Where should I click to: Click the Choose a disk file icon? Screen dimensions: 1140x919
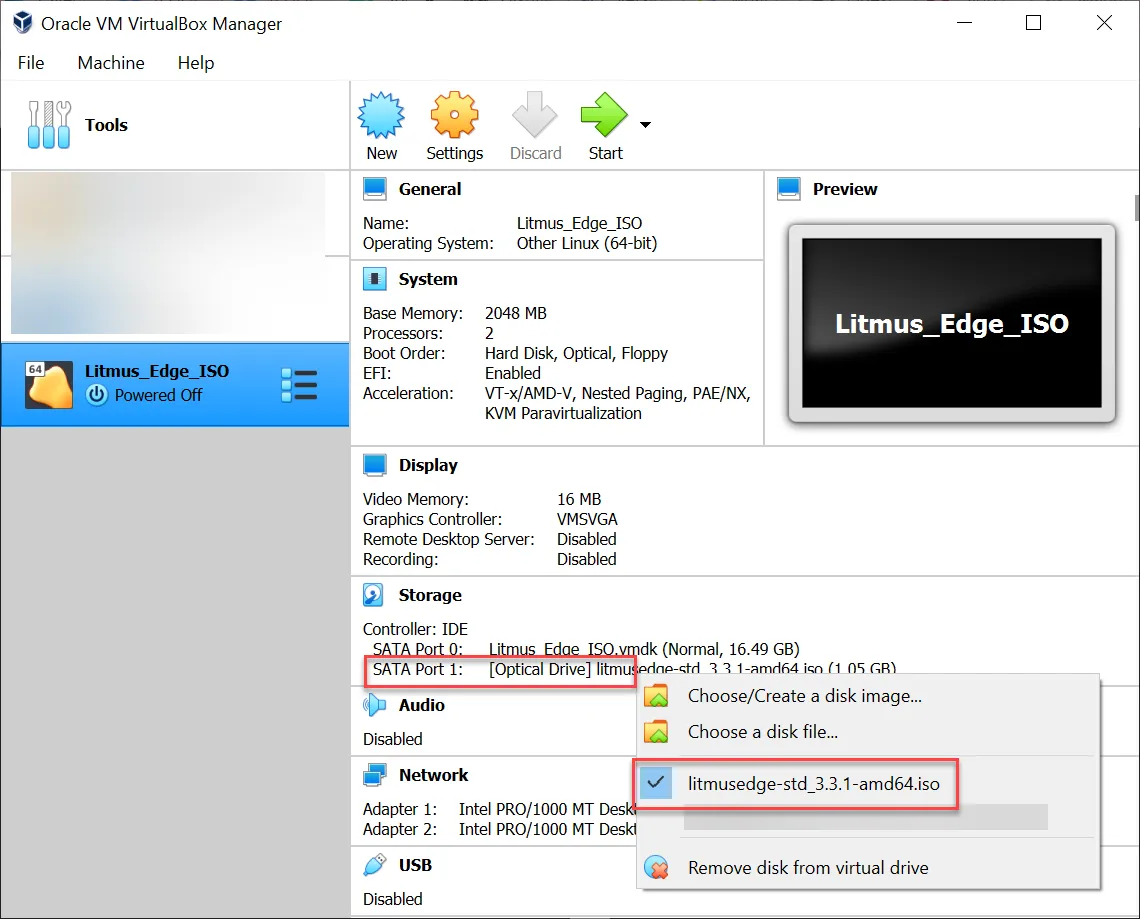[x=657, y=731]
